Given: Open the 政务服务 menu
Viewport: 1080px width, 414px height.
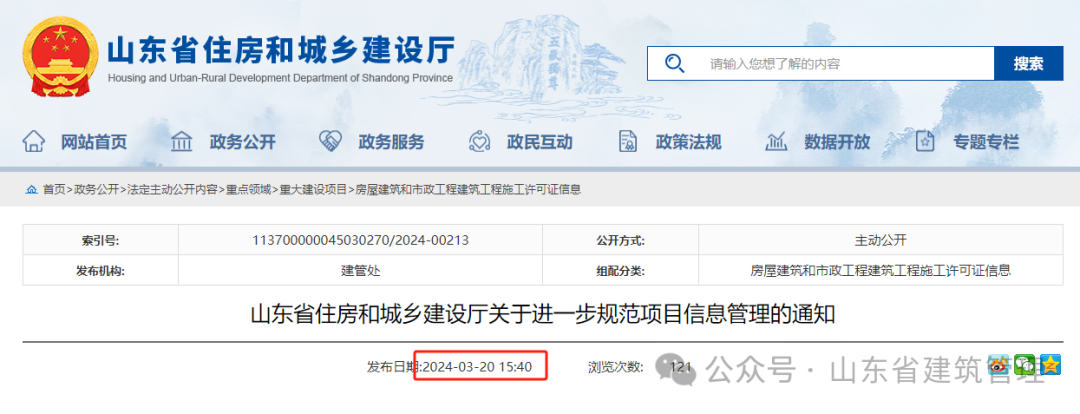Looking at the screenshot, I should (x=391, y=143).
